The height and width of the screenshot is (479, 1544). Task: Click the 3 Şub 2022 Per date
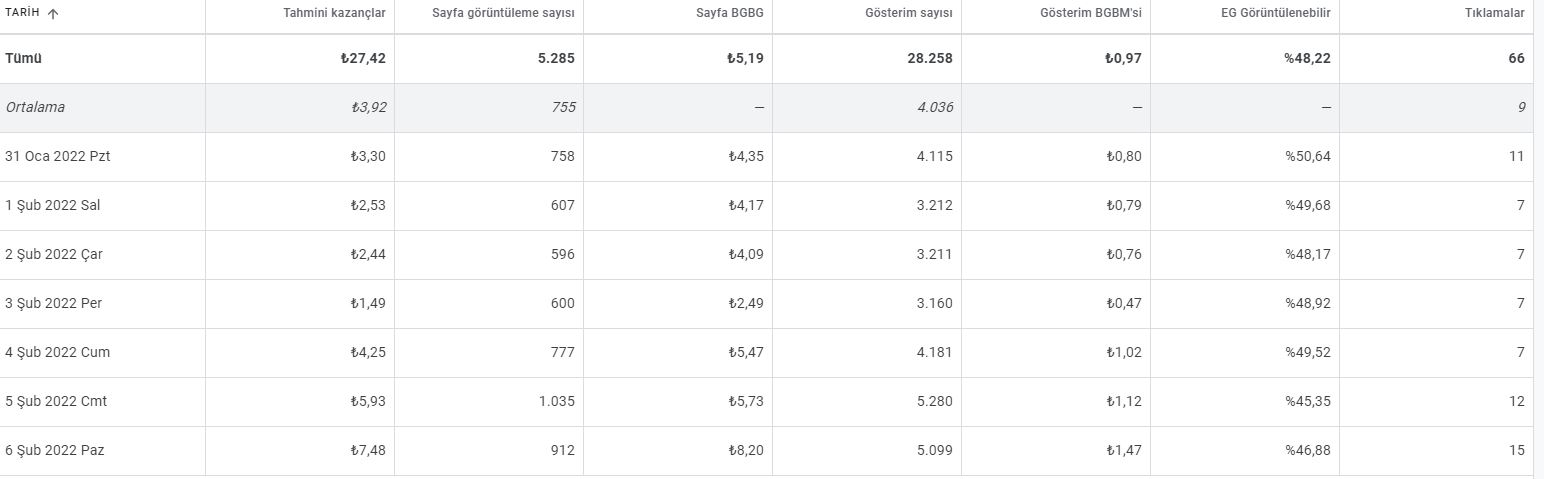pyautogui.click(x=53, y=304)
